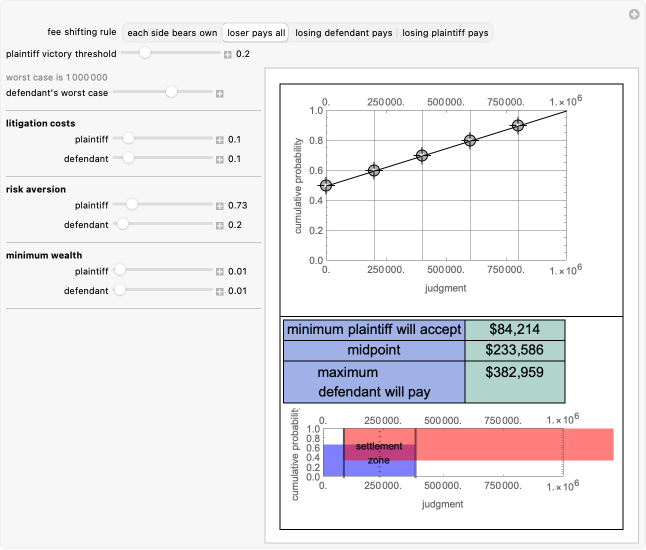Screen dimensions: 646x550
Task: Click locator point near 0.9 cumulative probability
Action: click(518, 126)
